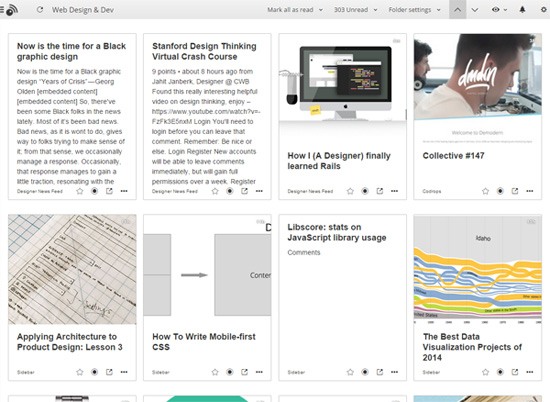
Task: Open 'Libscore: stats on JavaScript library usage'
Action: 337,233
